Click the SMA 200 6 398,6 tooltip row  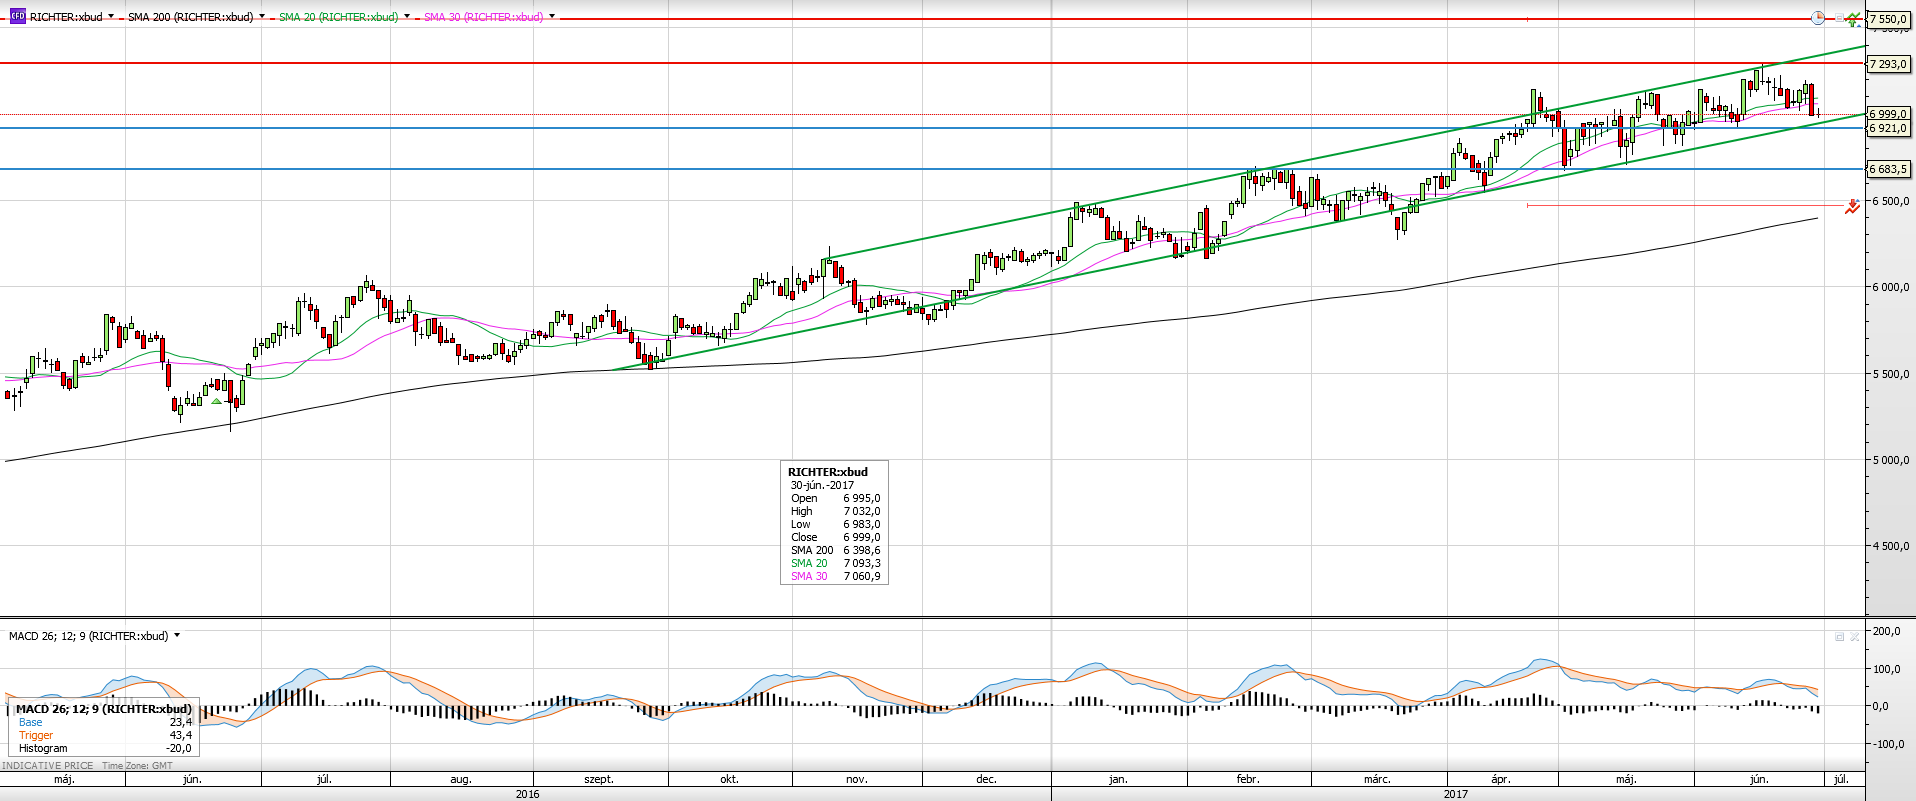point(835,550)
